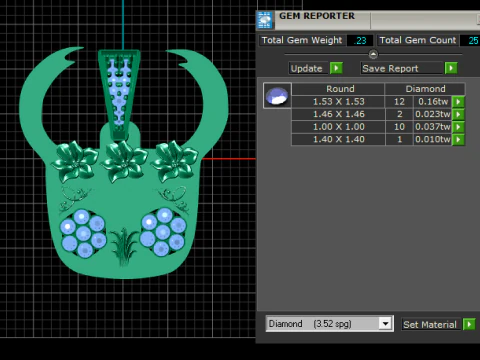
Task: Click the Diamond column header
Action: (x=425, y=89)
